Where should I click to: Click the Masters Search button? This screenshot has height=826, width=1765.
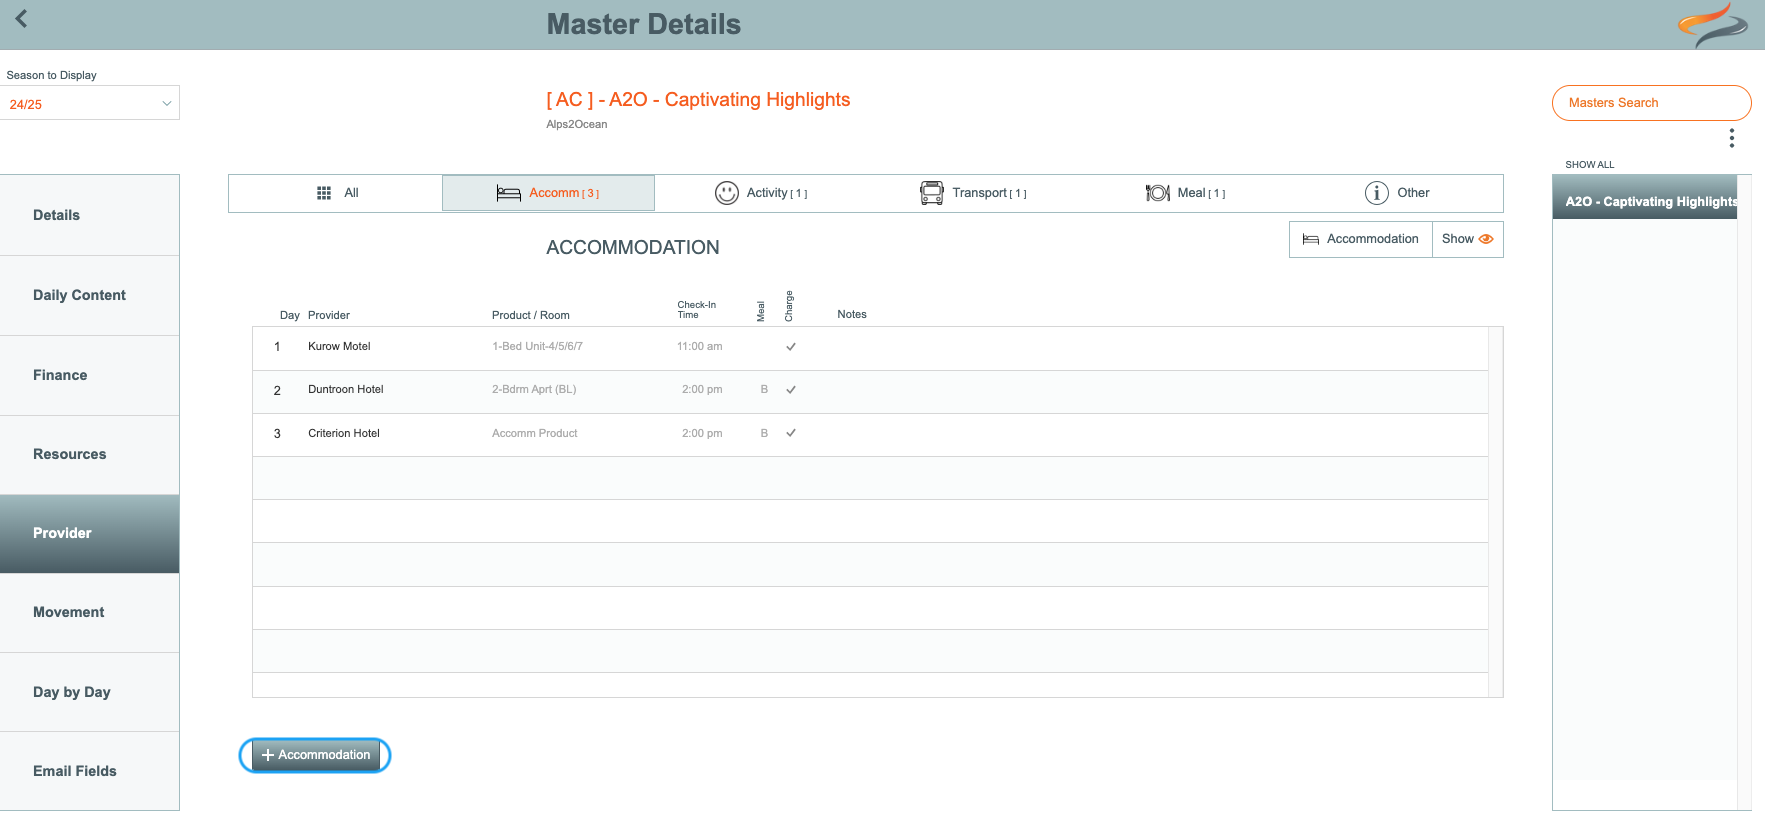tap(1651, 103)
